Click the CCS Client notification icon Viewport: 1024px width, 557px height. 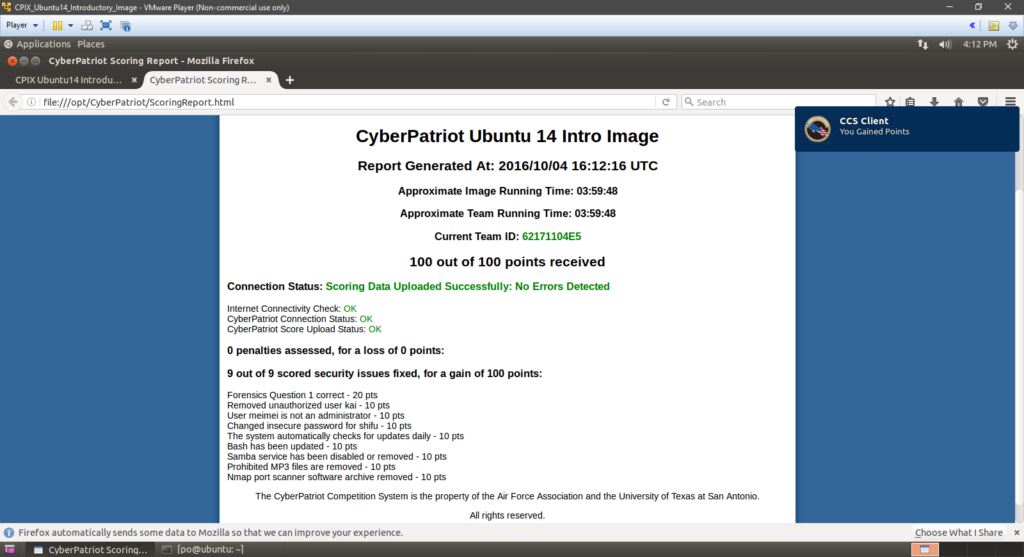coord(818,128)
